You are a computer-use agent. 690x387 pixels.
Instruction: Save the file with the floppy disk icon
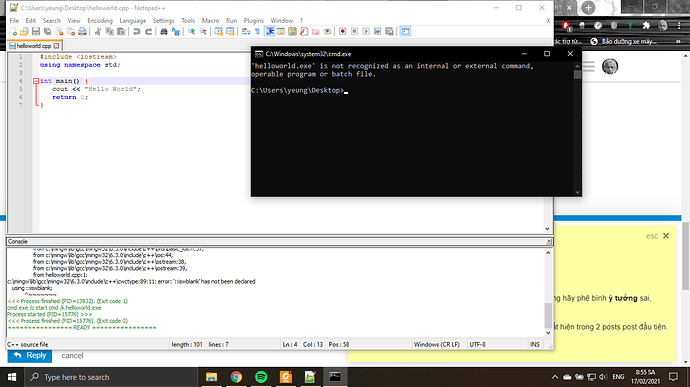(36, 32)
